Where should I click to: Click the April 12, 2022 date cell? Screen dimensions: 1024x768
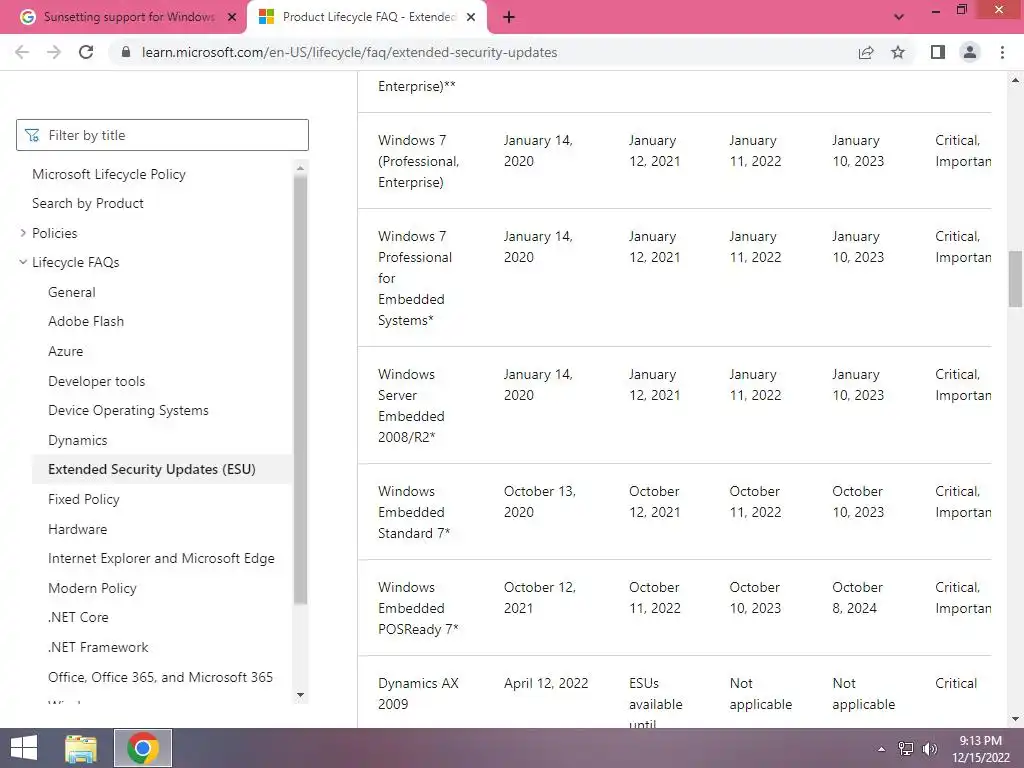click(546, 683)
